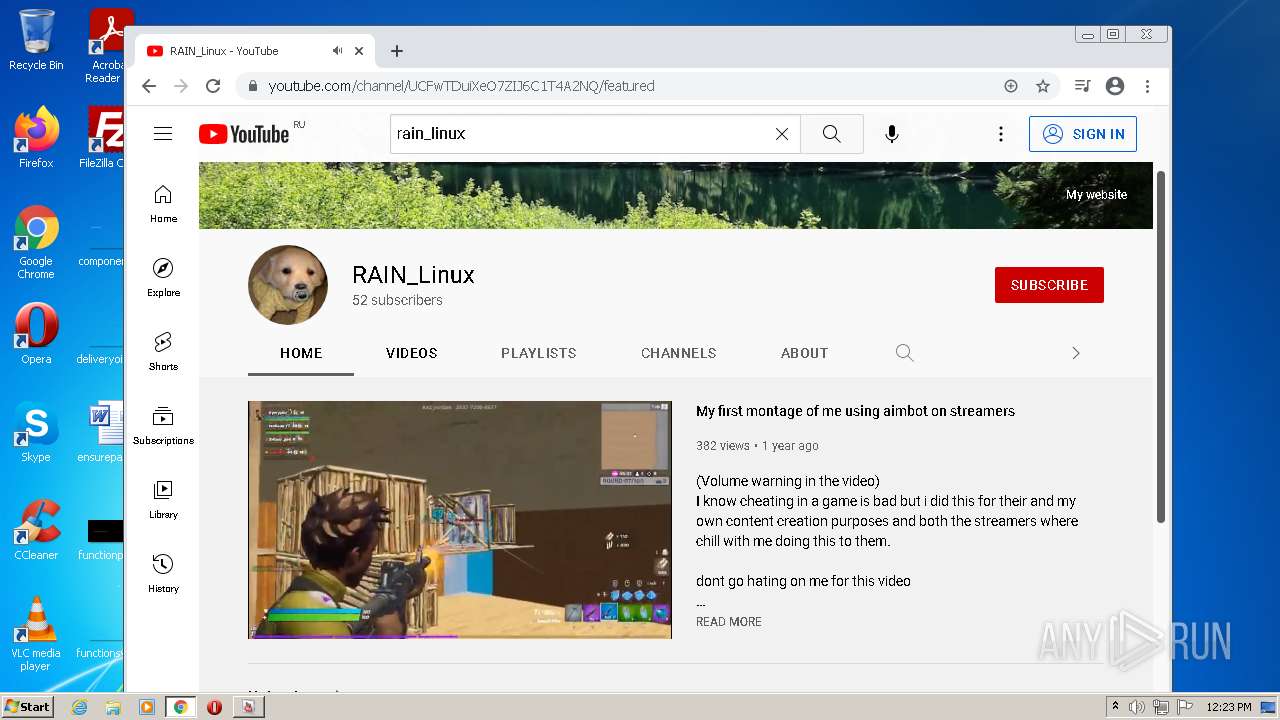This screenshot has height=720, width=1280.
Task: Open Subscriptions in the sidebar
Action: 163,426
